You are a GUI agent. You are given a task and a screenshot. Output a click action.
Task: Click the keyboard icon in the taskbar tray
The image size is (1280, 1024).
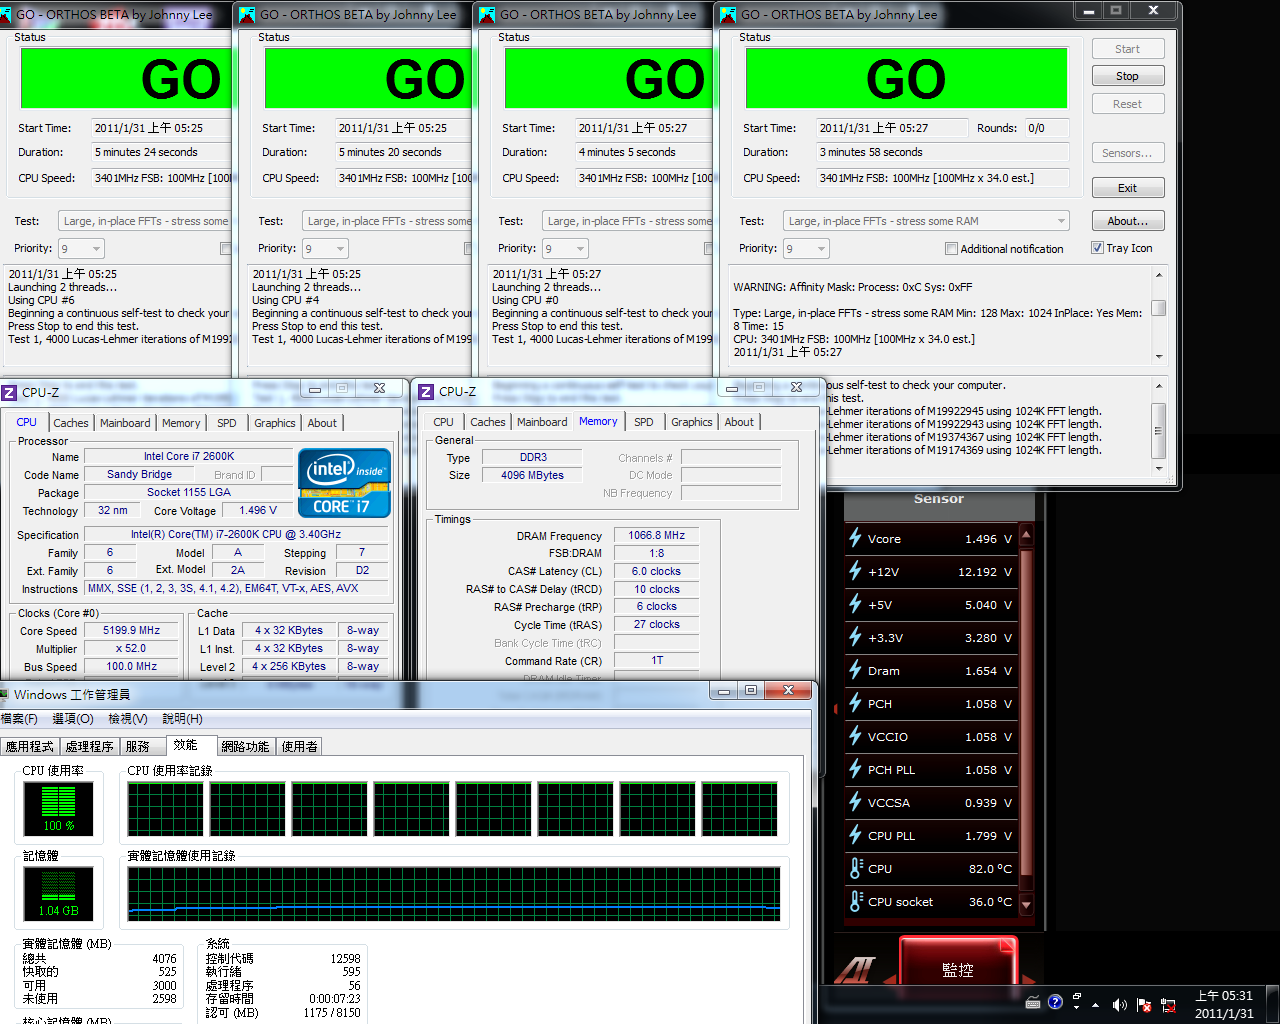(x=1033, y=1002)
